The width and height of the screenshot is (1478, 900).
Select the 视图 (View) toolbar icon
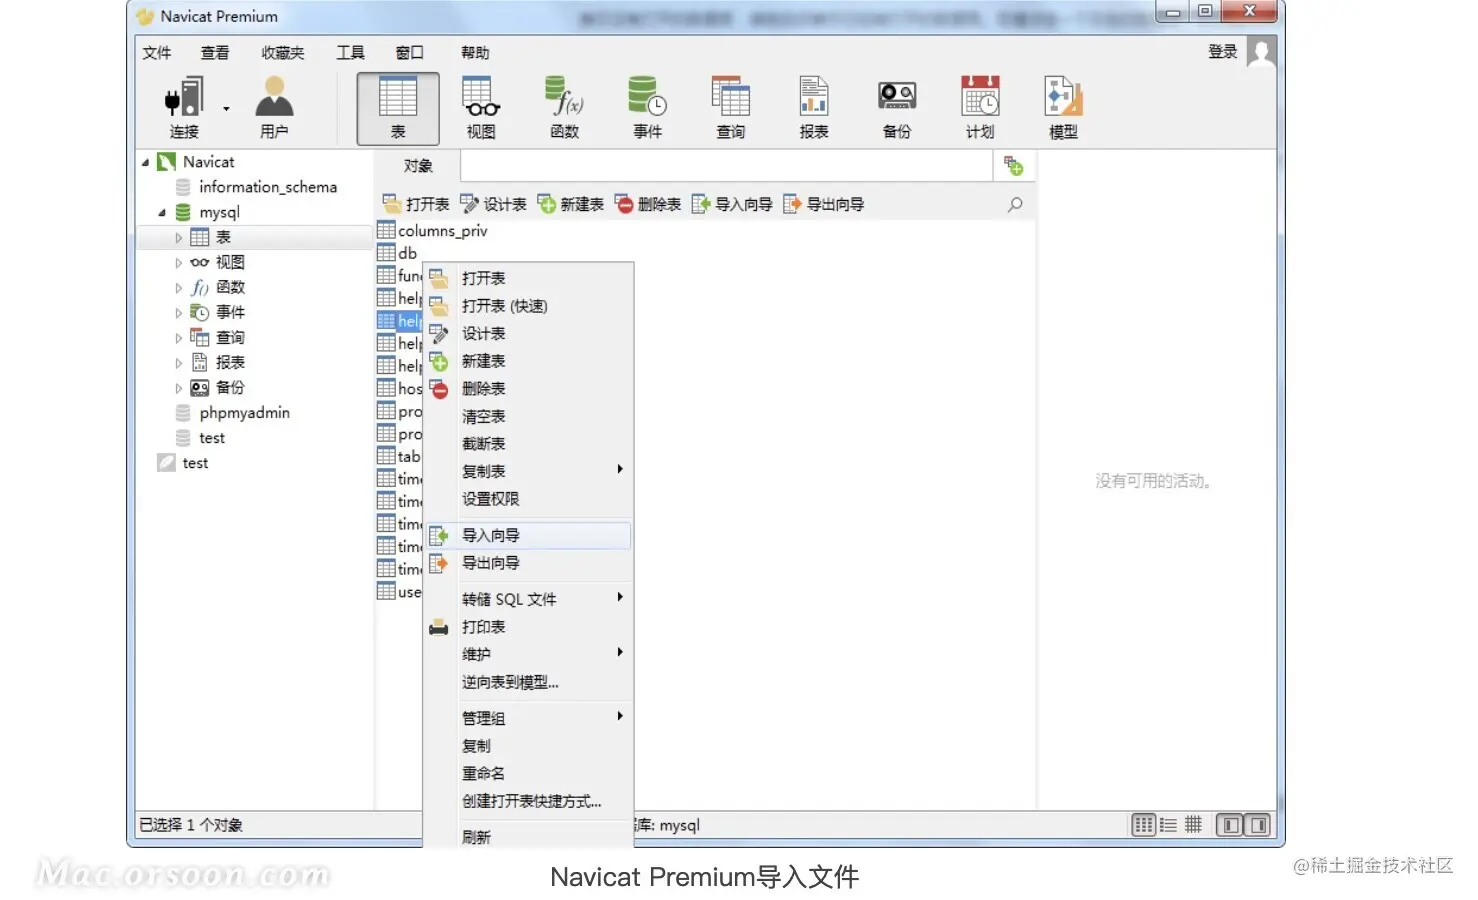[481, 107]
